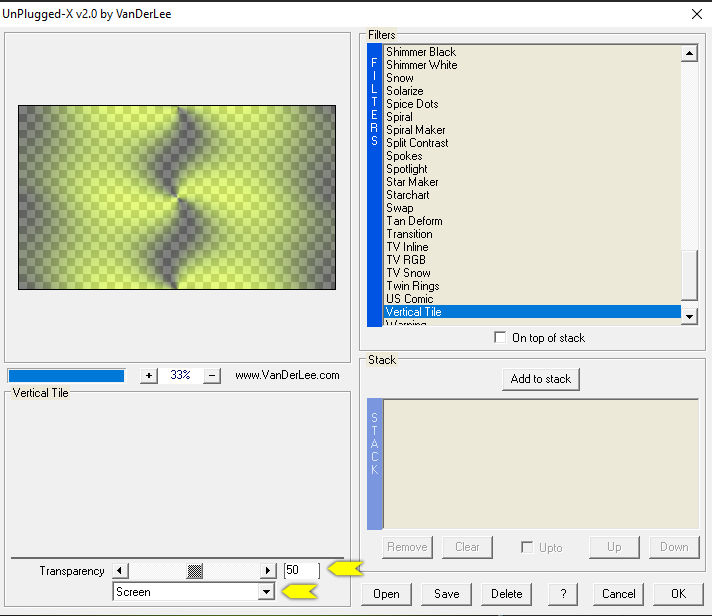This screenshot has height=616, width=712.
Task: Click the filter preview image
Action: coord(177,197)
